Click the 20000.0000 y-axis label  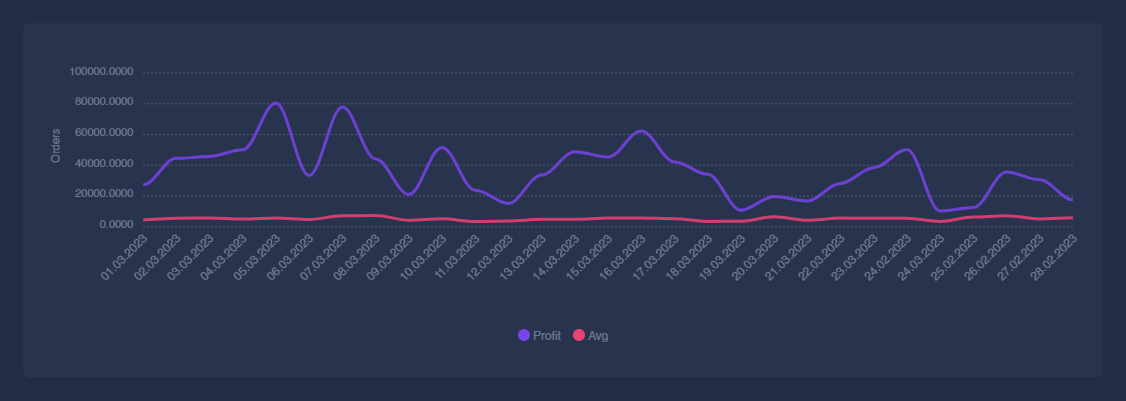coord(104,195)
